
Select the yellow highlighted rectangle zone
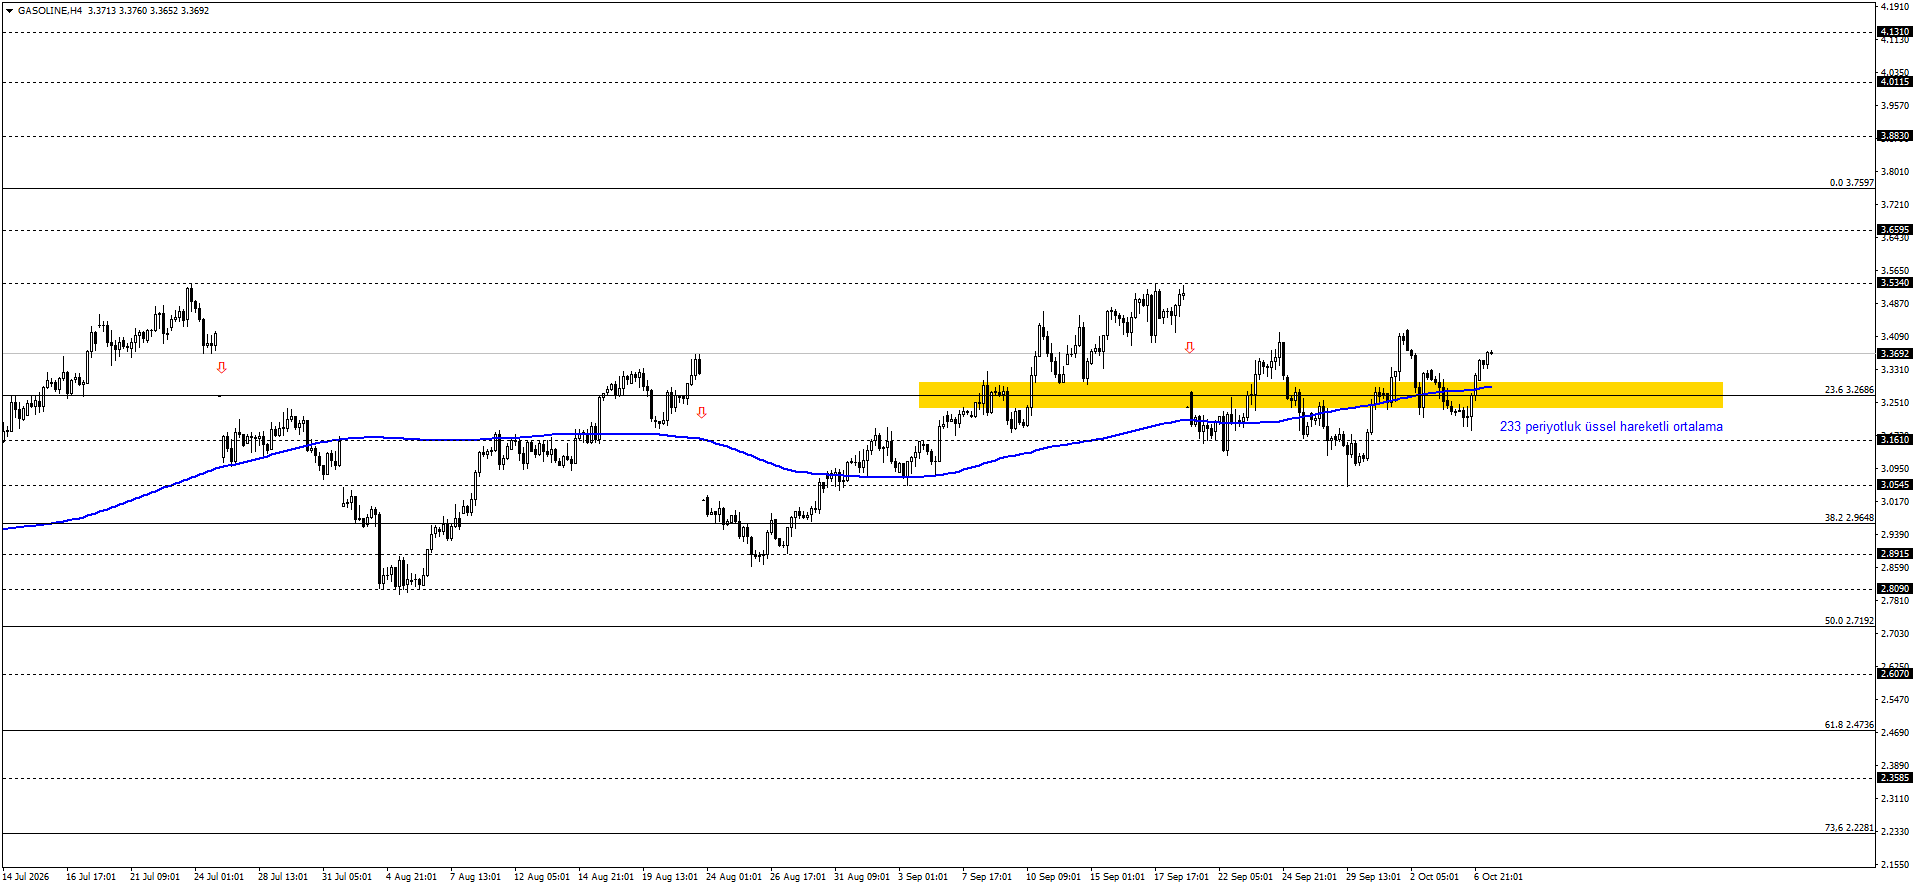[1320, 395]
